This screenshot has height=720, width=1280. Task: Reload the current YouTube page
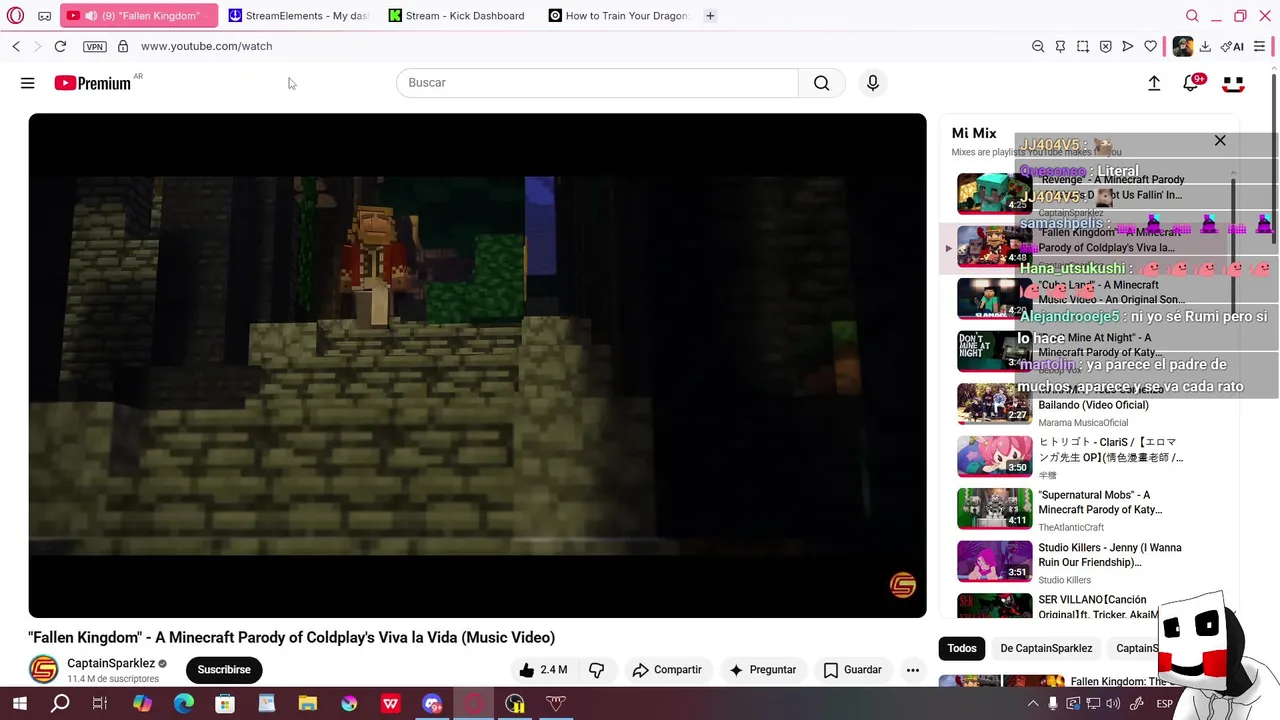[x=60, y=46]
